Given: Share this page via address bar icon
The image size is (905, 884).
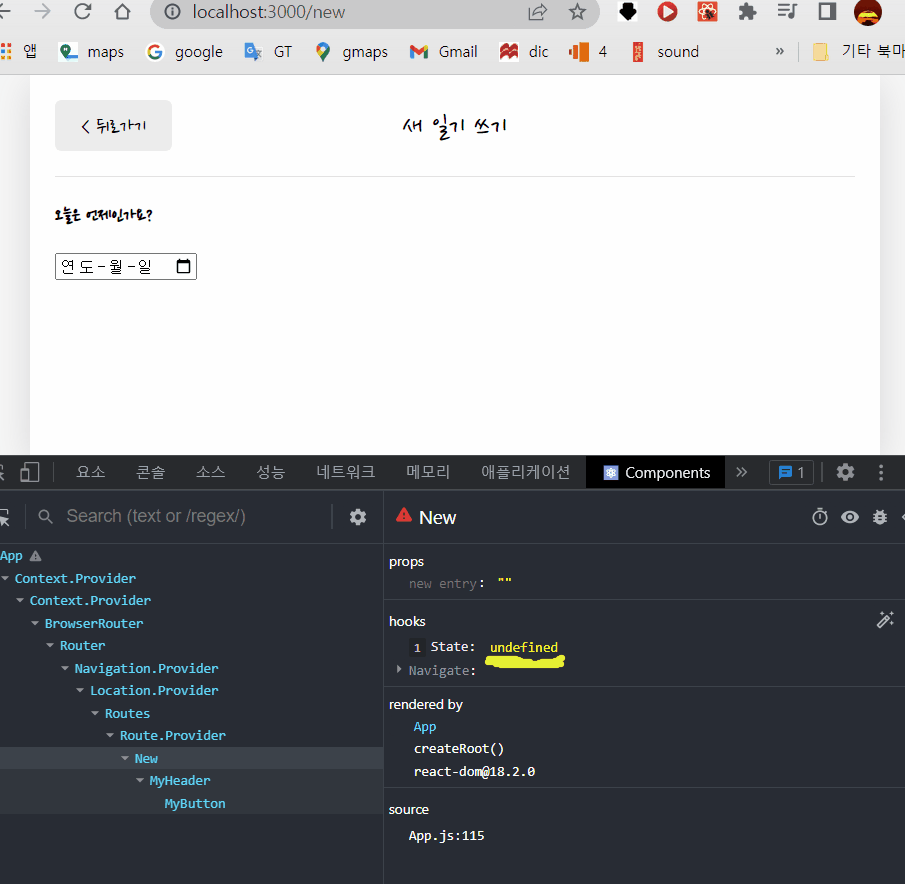Looking at the screenshot, I should point(537,12).
